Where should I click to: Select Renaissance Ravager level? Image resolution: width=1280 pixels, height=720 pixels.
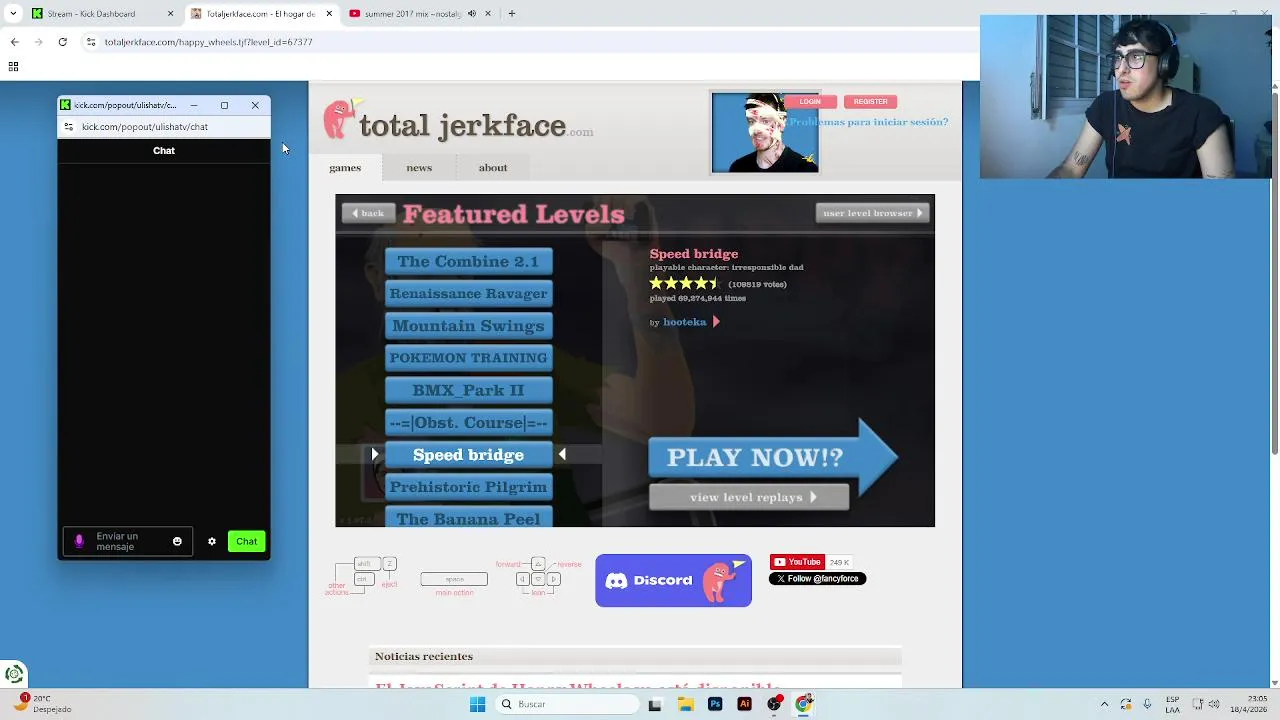click(x=468, y=294)
